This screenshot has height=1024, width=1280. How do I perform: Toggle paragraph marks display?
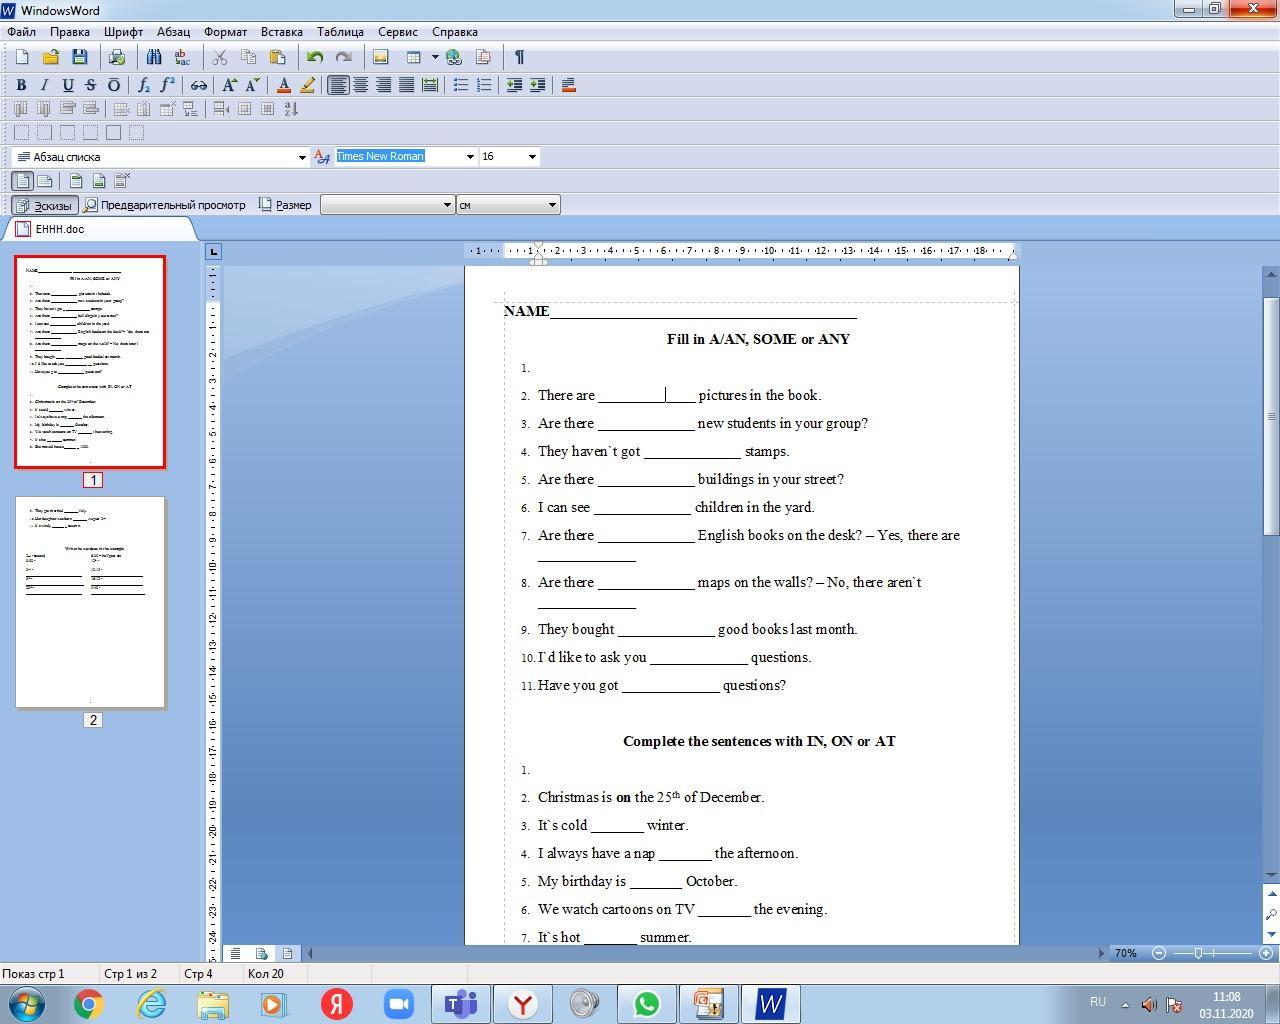[x=519, y=57]
